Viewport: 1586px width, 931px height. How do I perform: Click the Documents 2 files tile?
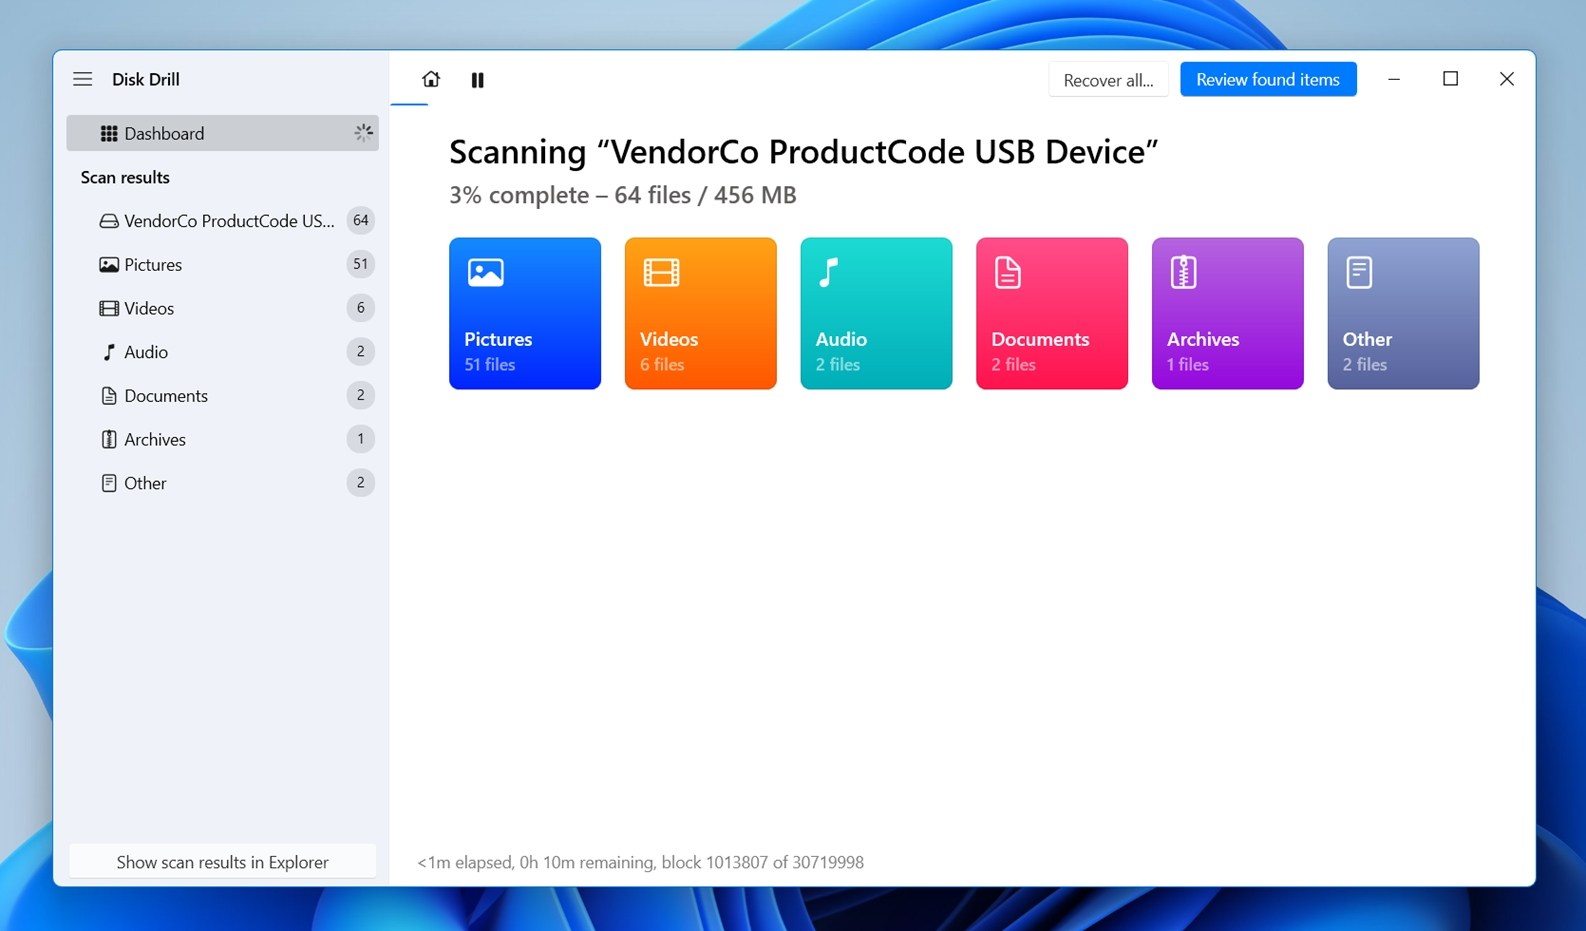1052,313
